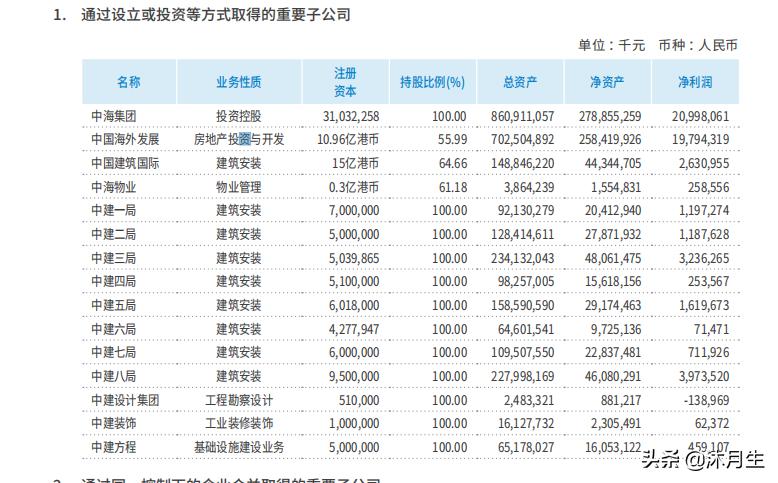Click total assets 234,132,043
This screenshot has height=483, width=778.
pos(522,258)
